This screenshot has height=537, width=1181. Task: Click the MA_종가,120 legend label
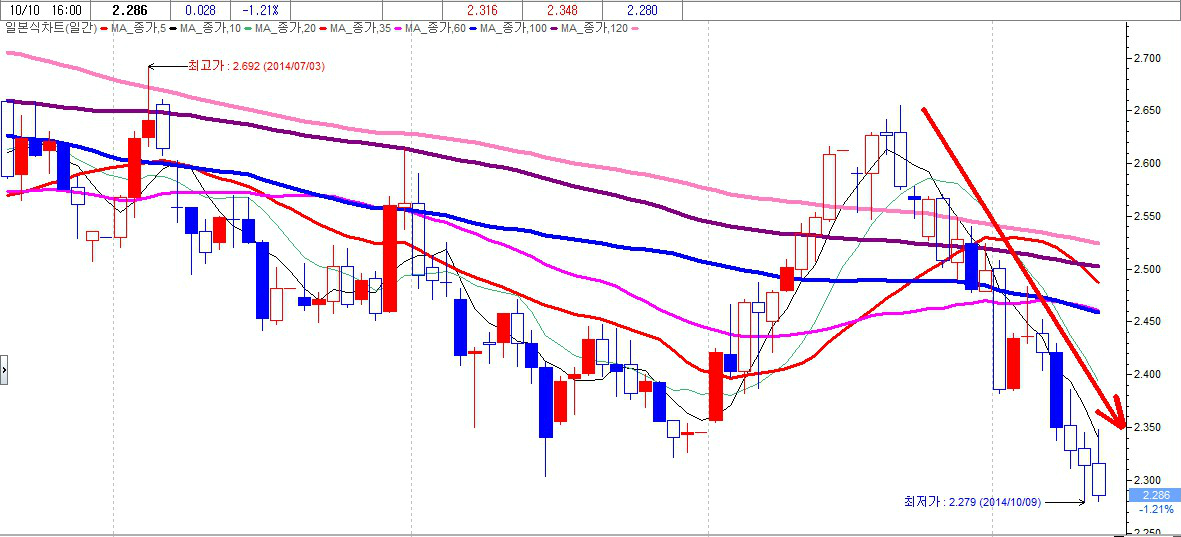pos(596,28)
